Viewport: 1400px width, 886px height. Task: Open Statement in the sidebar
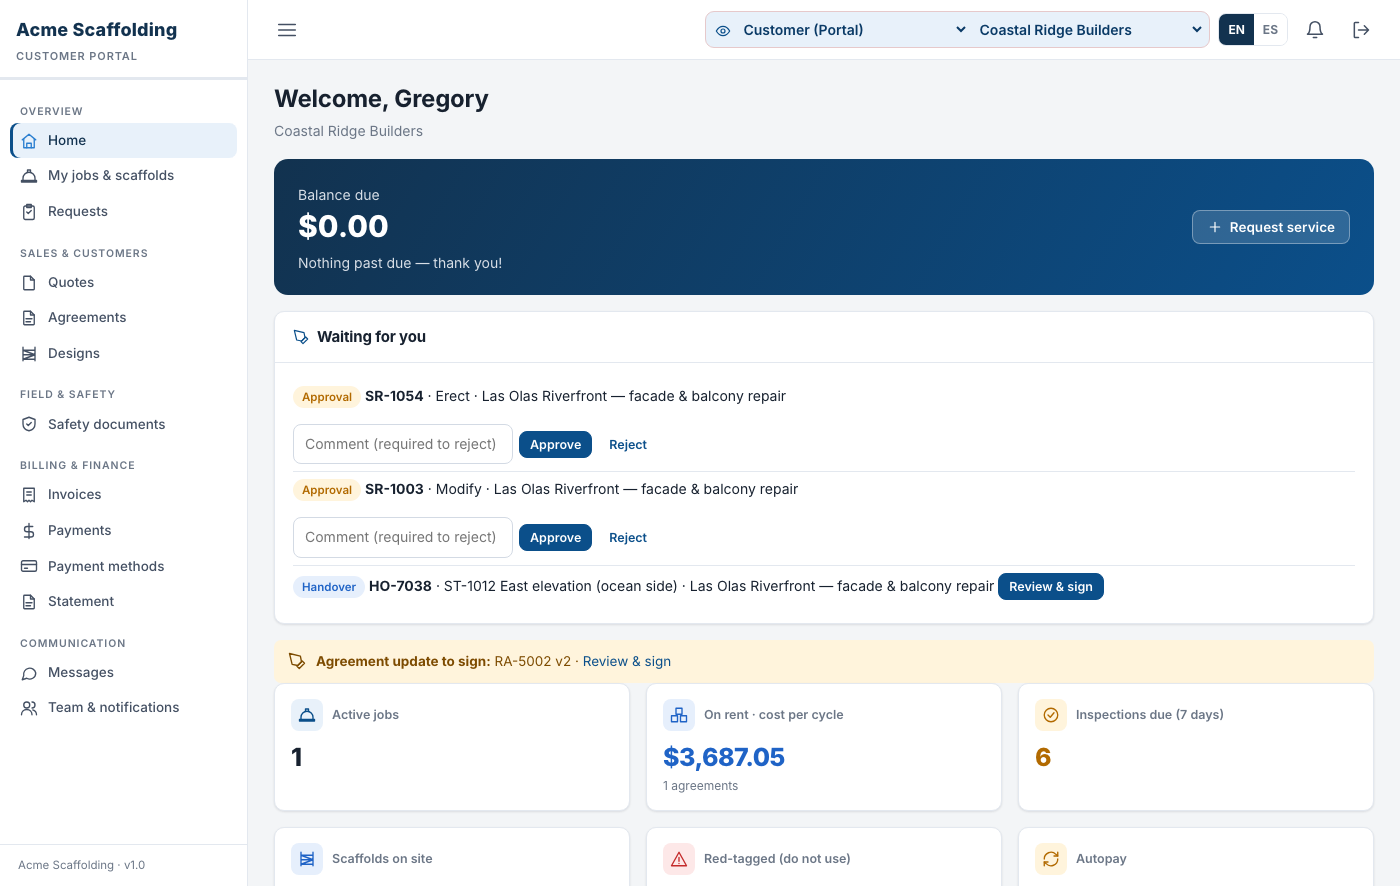pyautogui.click(x=124, y=602)
